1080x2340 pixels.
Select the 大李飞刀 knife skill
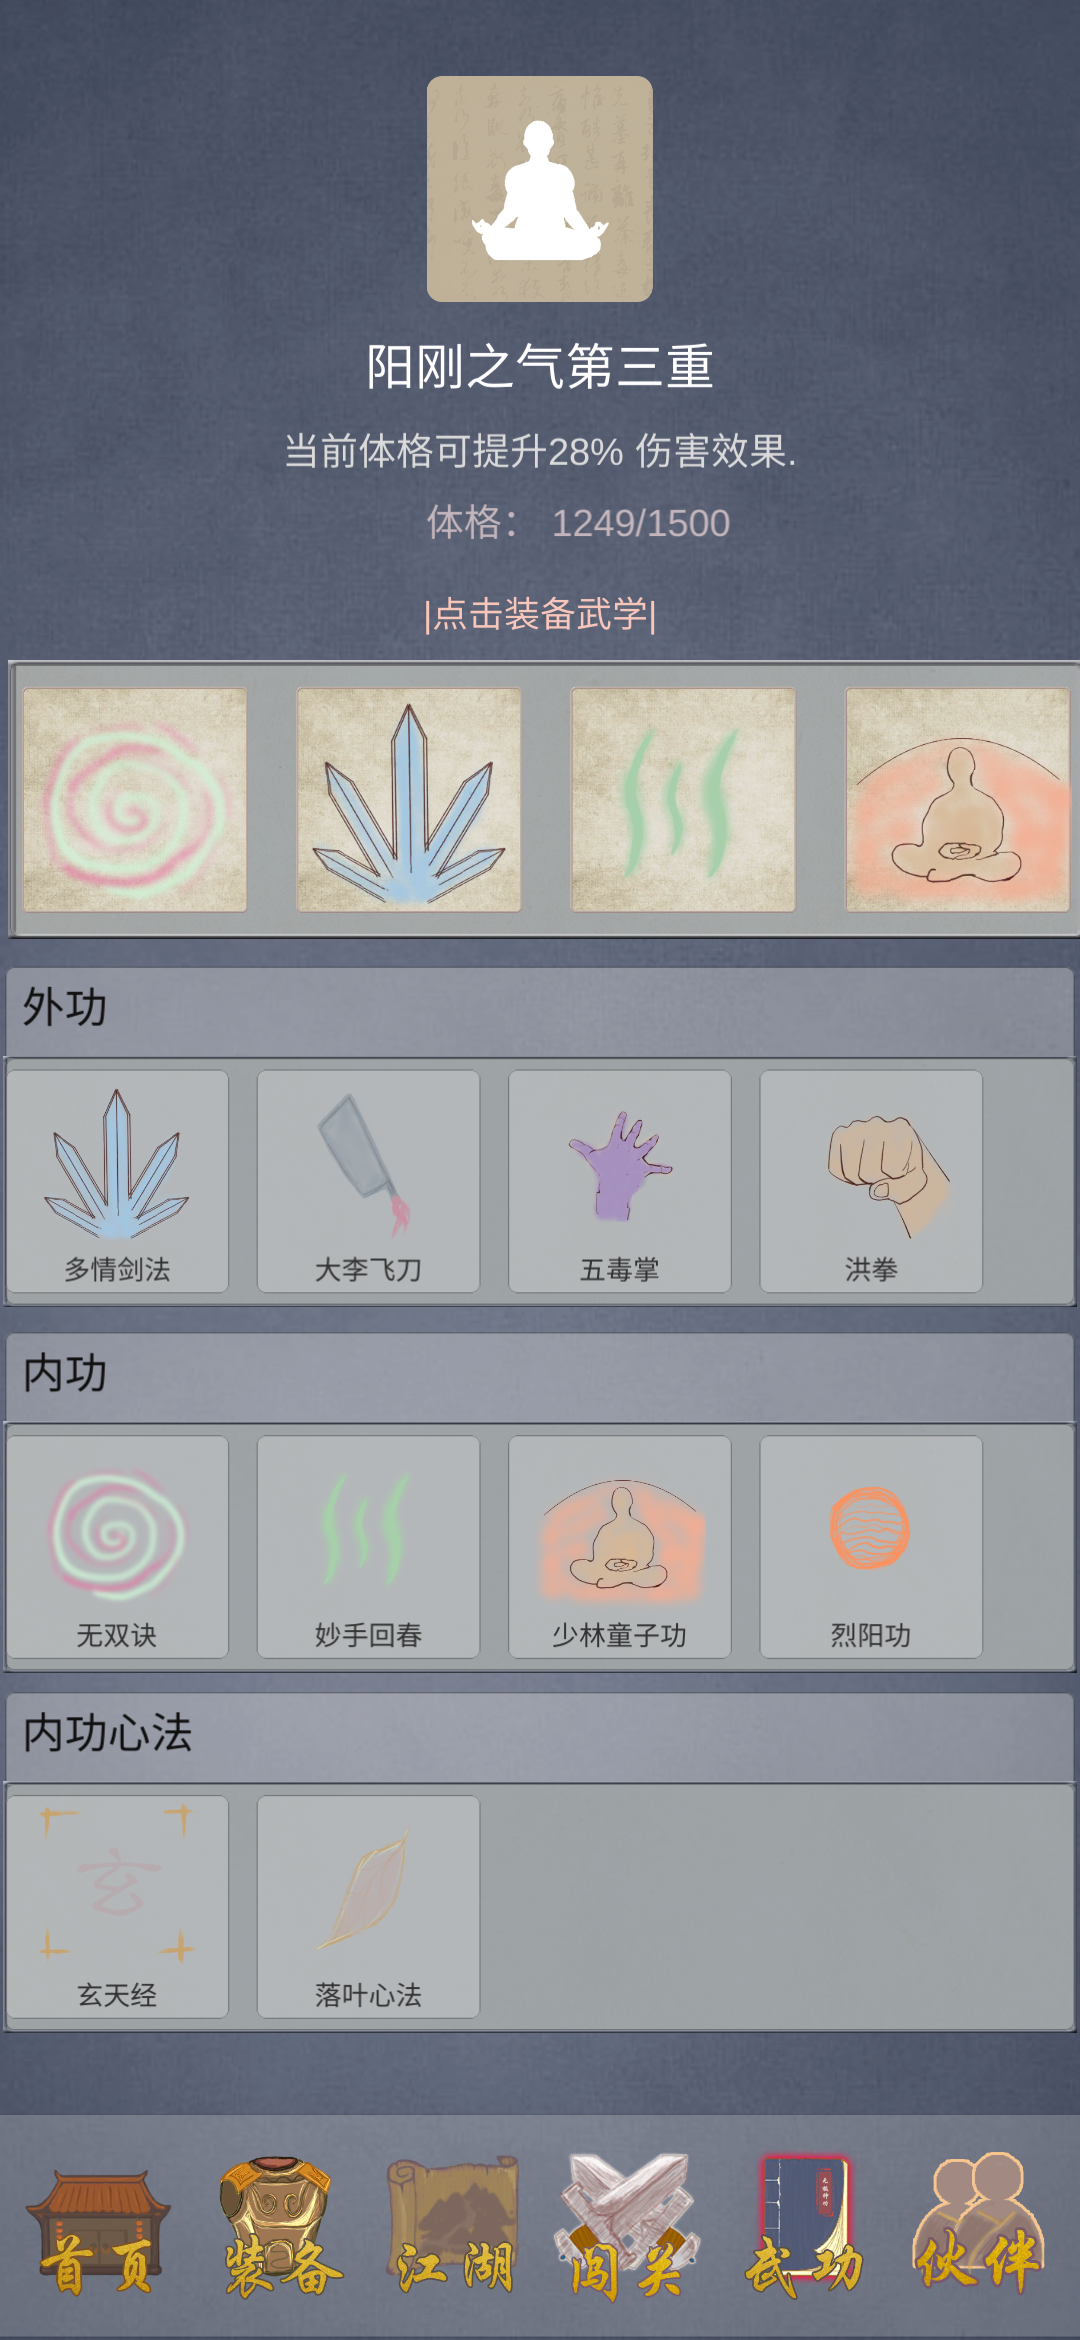point(369,1181)
